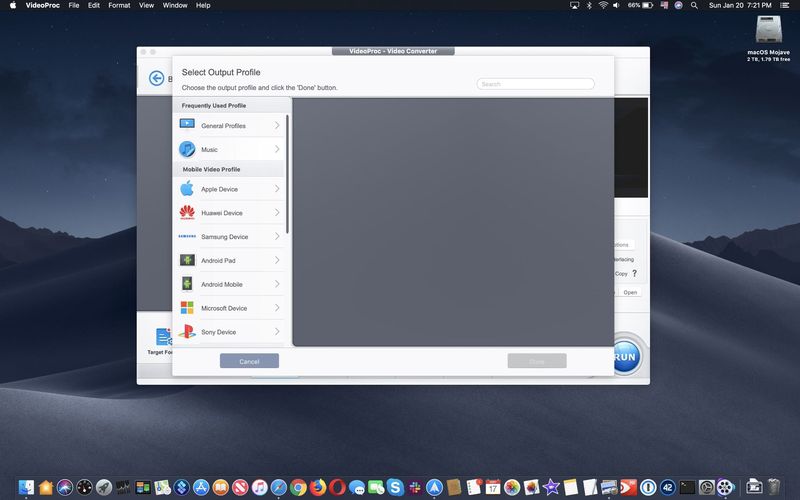The image size is (800, 500).
Task: Open iMovie star icon in Dock
Action: point(551,487)
